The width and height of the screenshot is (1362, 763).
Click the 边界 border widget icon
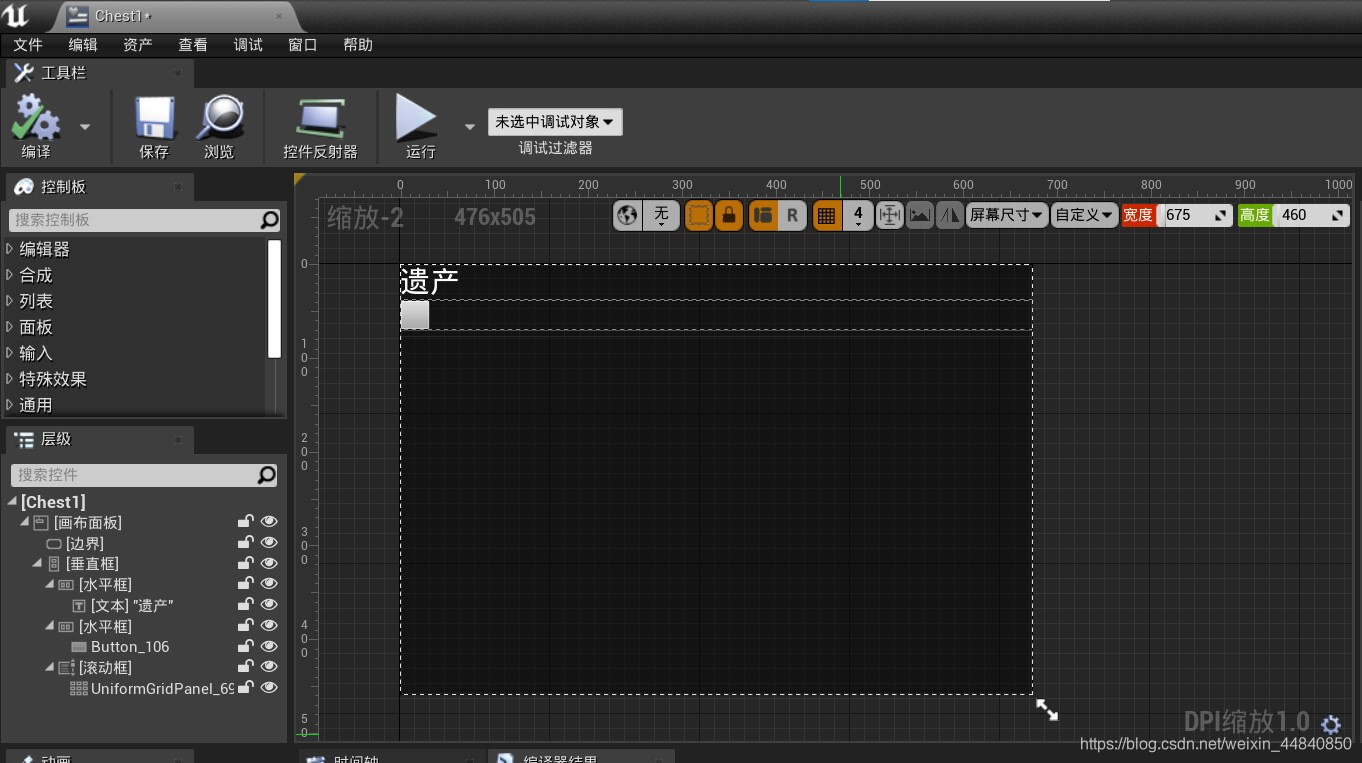[54, 544]
